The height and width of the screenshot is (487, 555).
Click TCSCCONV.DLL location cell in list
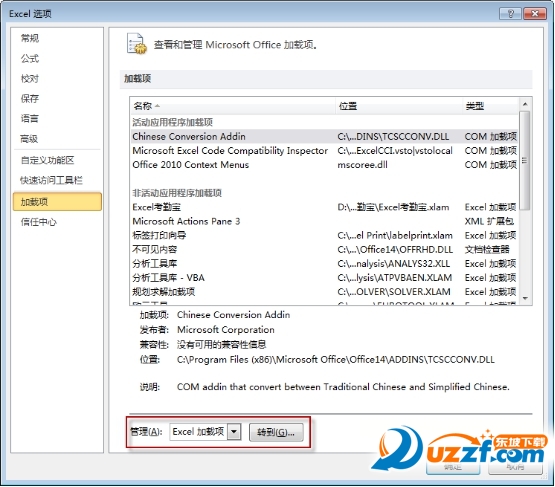393,137
